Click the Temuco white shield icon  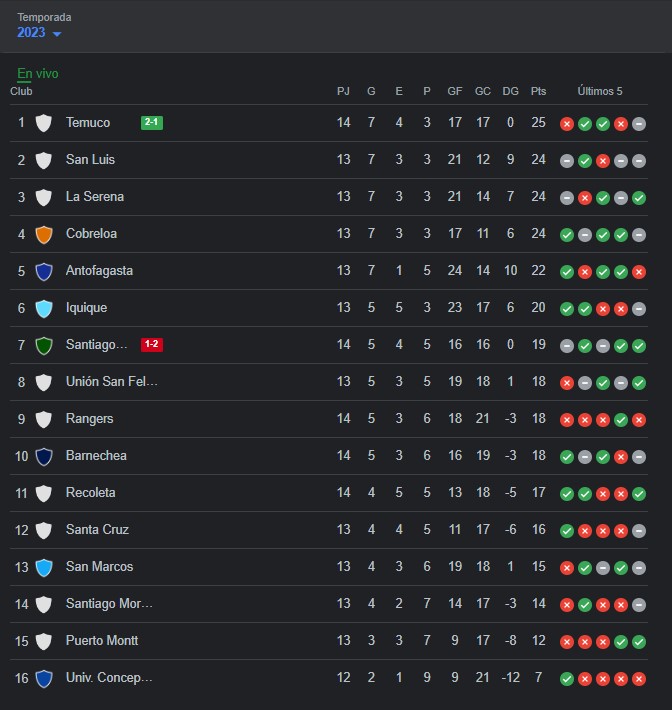tap(44, 123)
